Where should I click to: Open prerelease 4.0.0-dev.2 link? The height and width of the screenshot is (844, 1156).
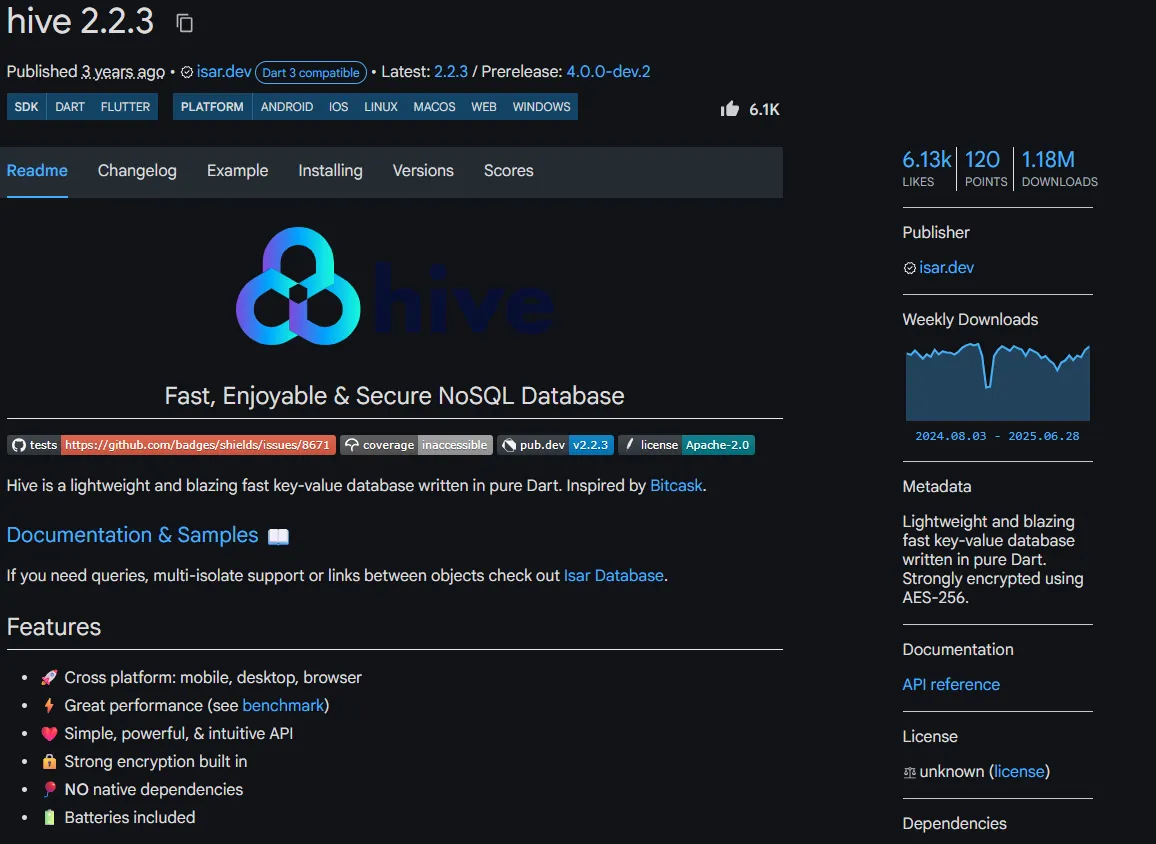608,72
